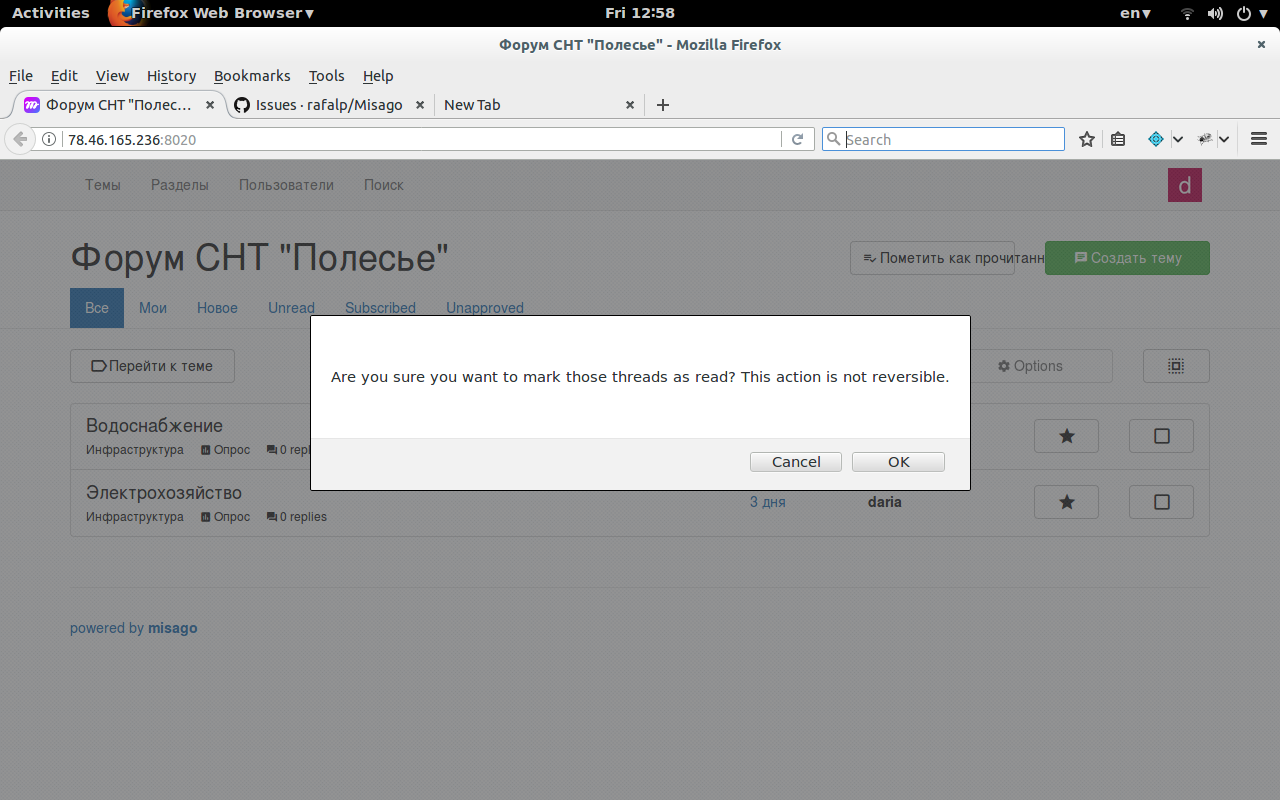Open the Bookmarks menu in the menu bar
This screenshot has height=800, width=1280.
(x=252, y=76)
